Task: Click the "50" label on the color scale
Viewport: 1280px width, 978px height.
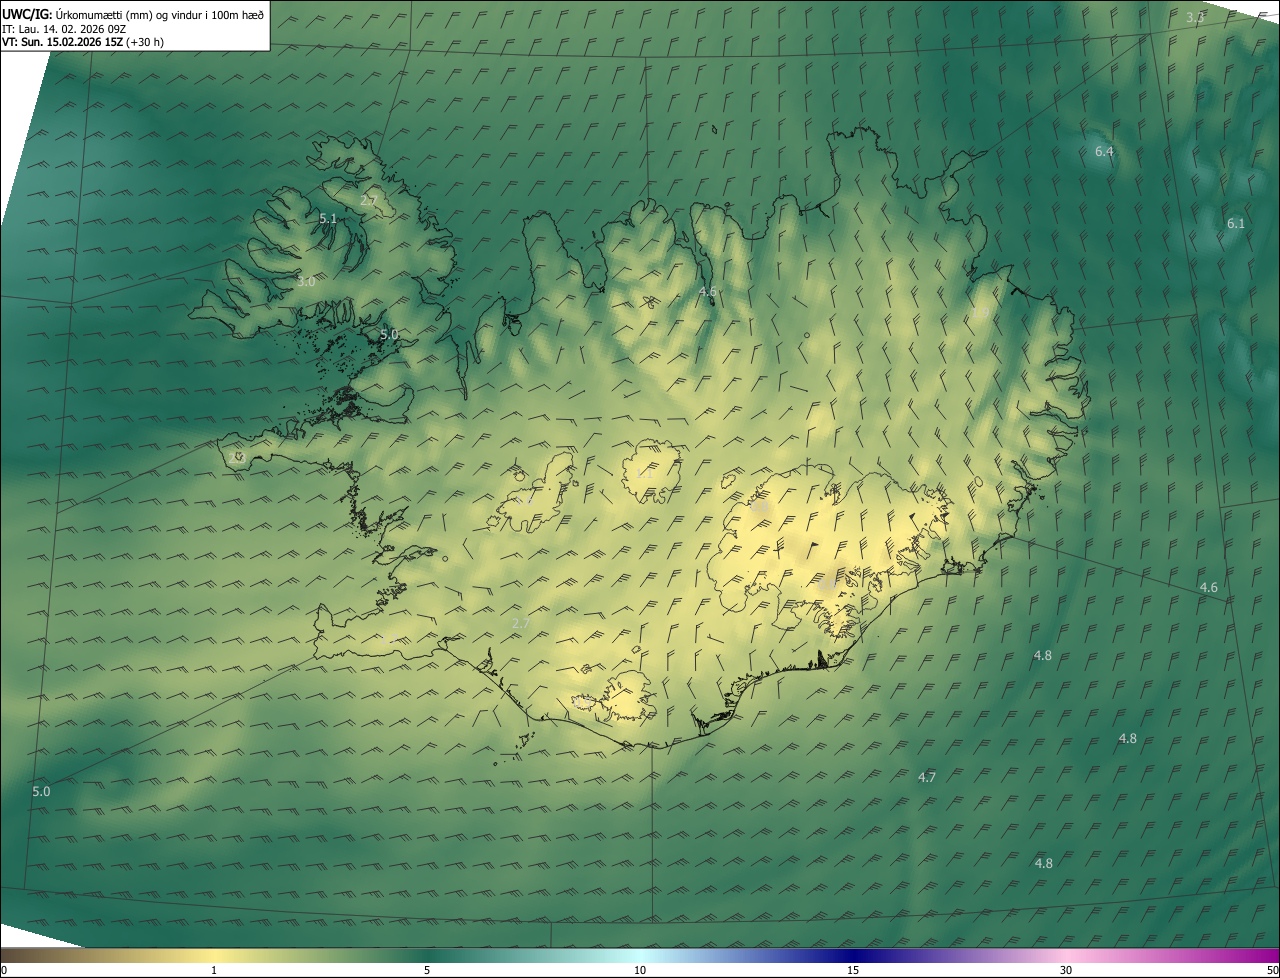Action: pos(1272,971)
